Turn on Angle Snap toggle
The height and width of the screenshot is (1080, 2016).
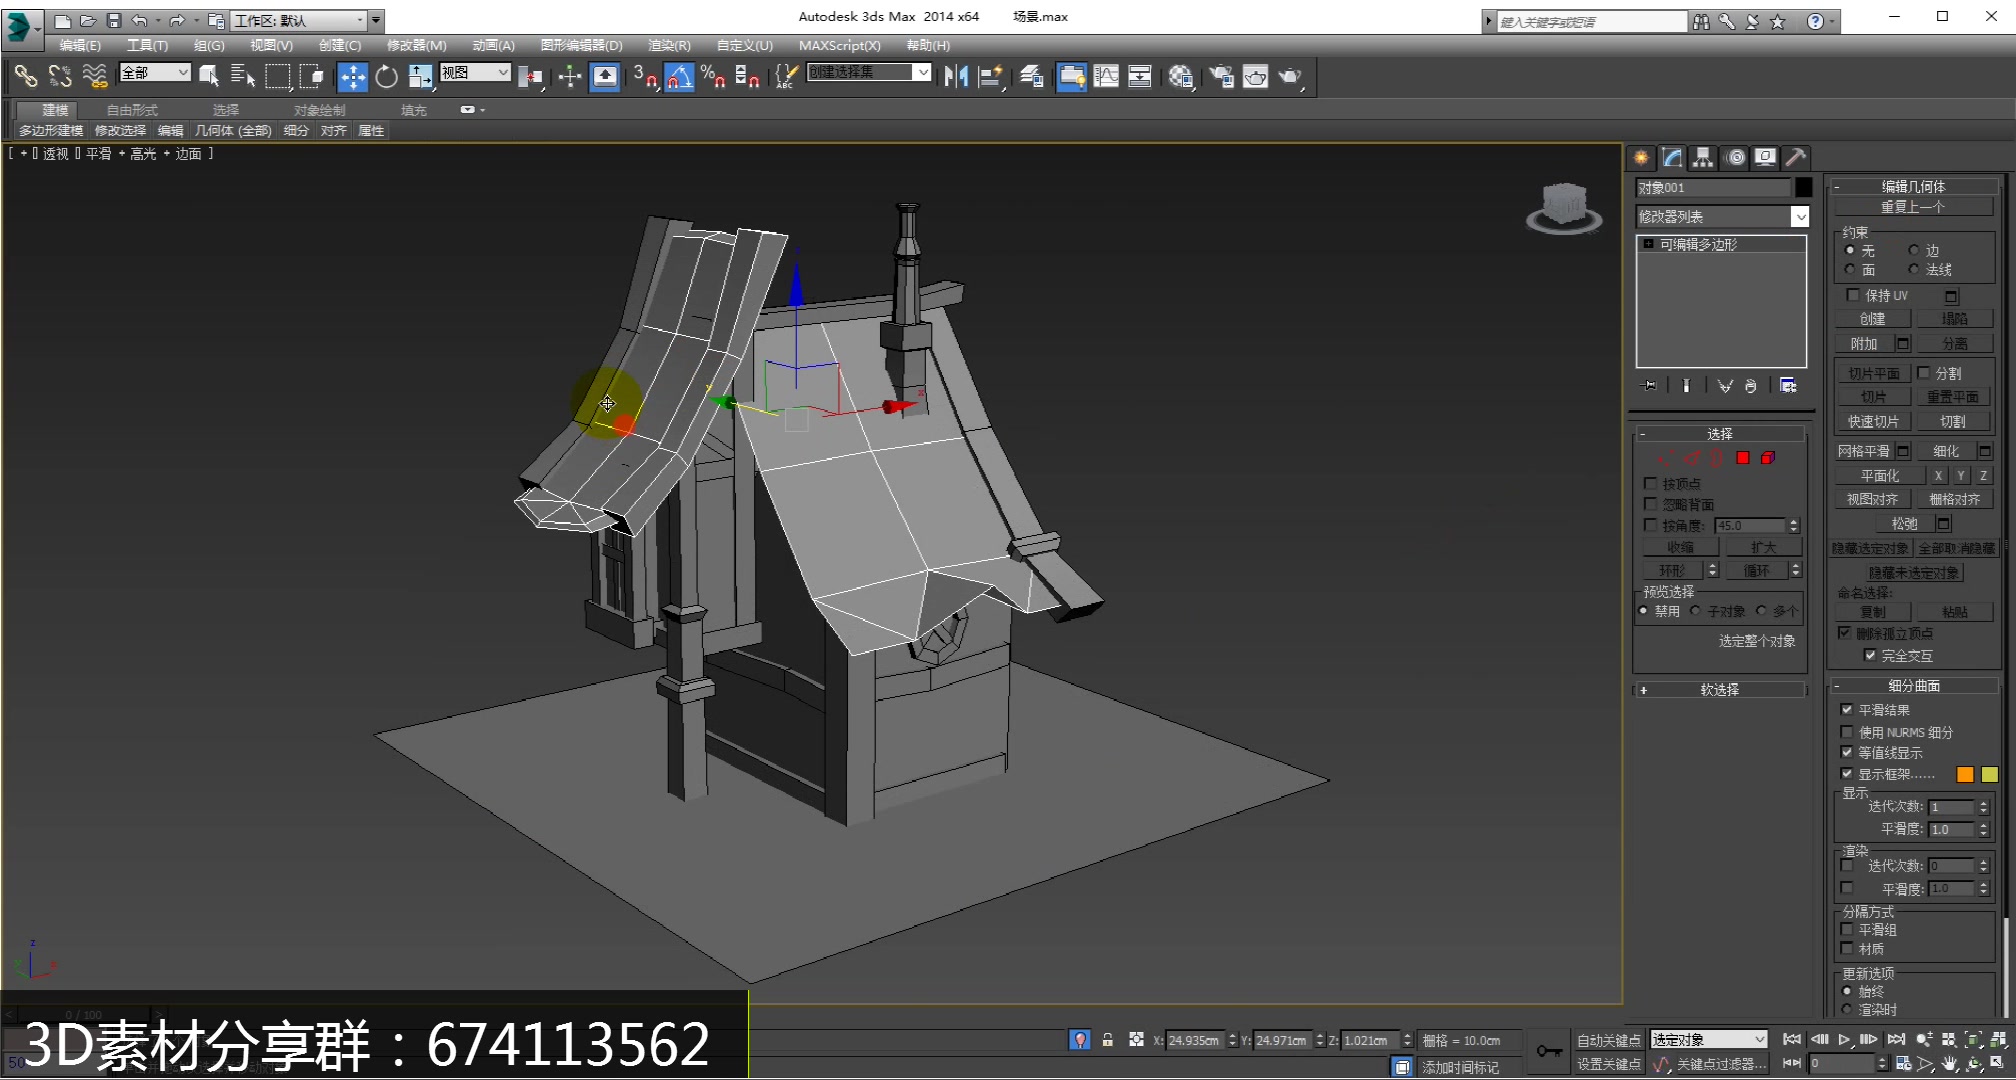680,76
